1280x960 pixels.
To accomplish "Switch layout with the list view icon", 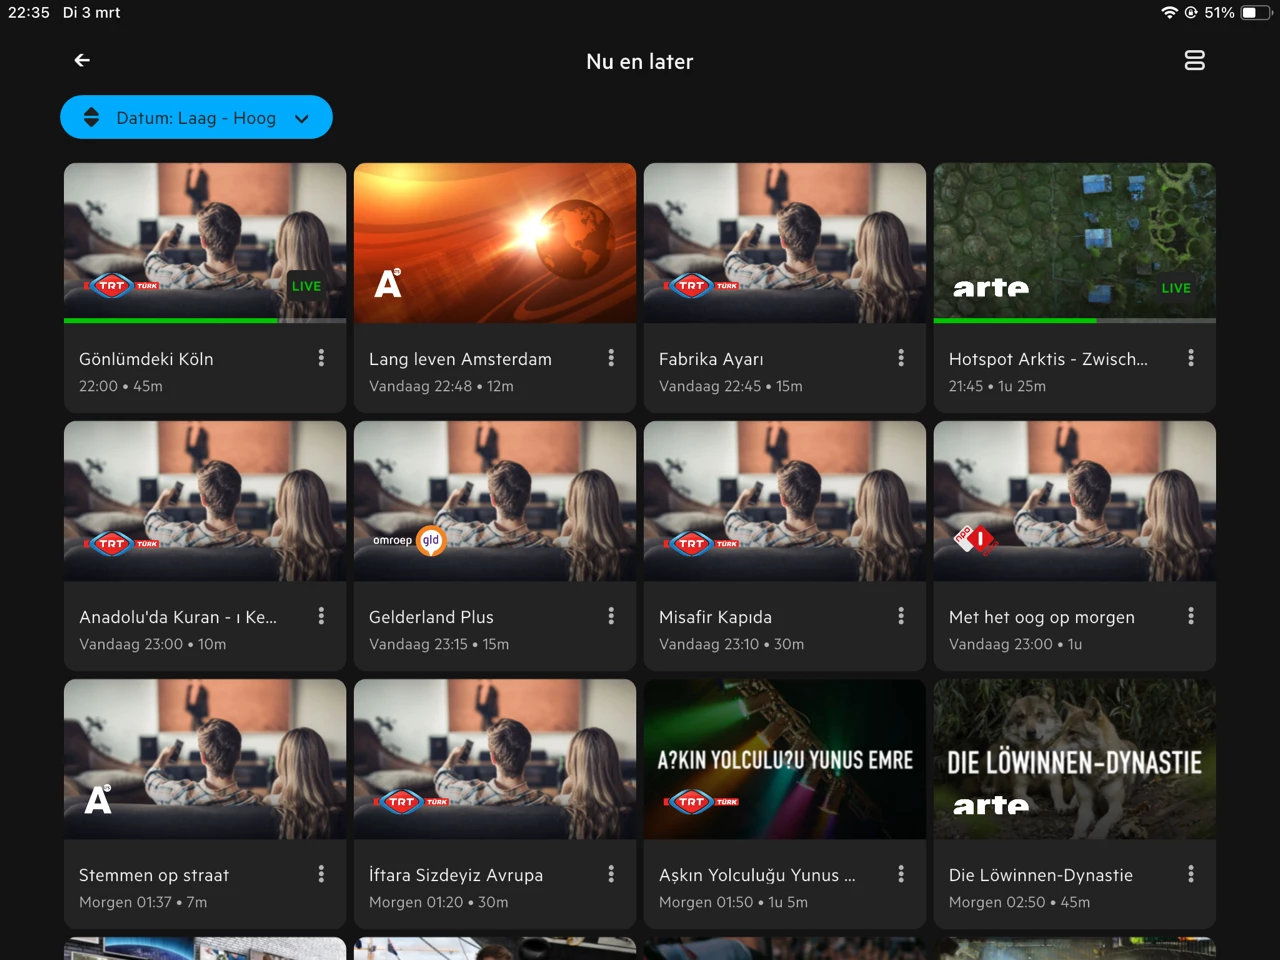I will click(1194, 61).
